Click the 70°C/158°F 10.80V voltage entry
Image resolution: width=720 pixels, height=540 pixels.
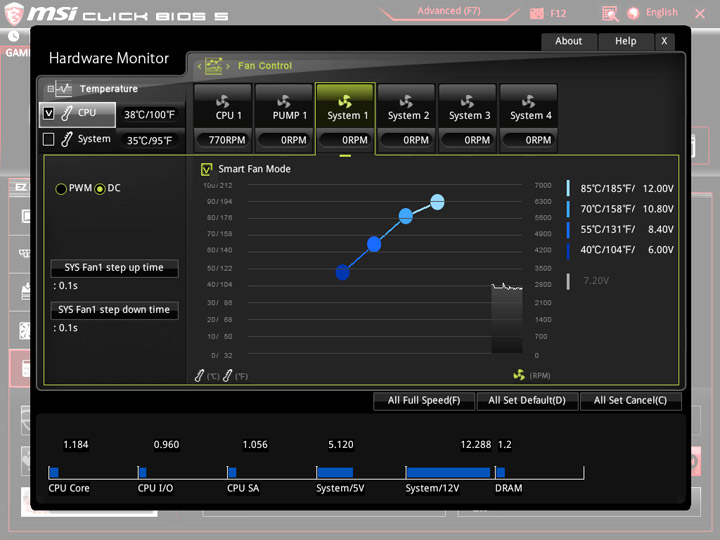(620, 209)
